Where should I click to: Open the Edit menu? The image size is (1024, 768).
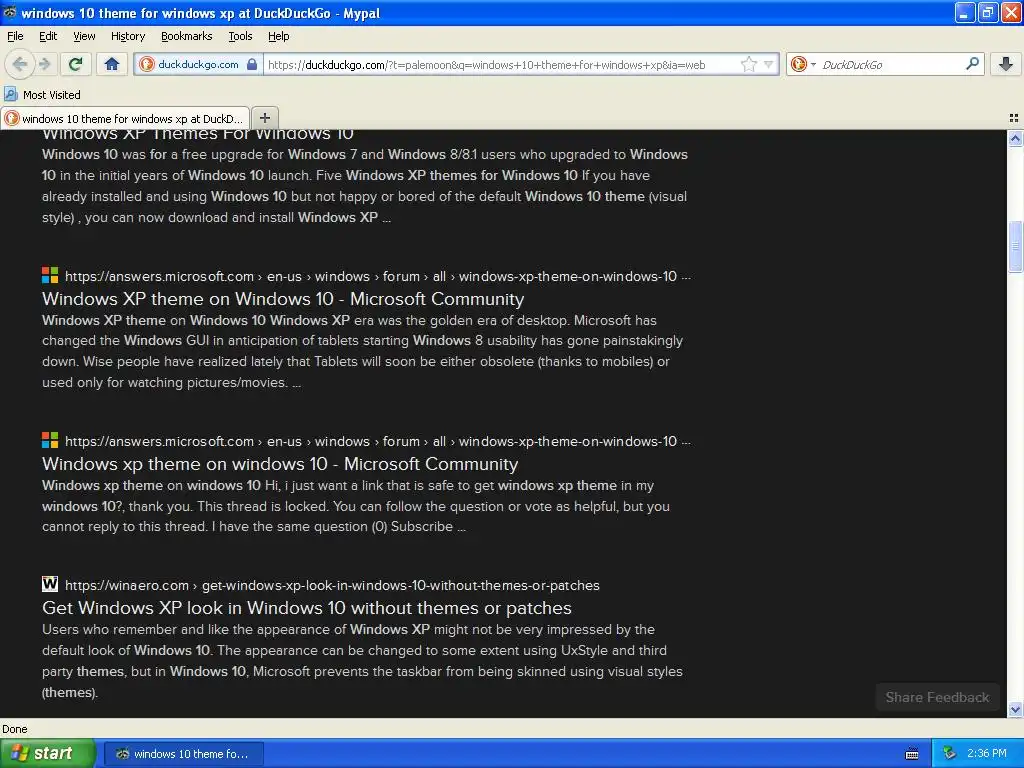[x=48, y=36]
